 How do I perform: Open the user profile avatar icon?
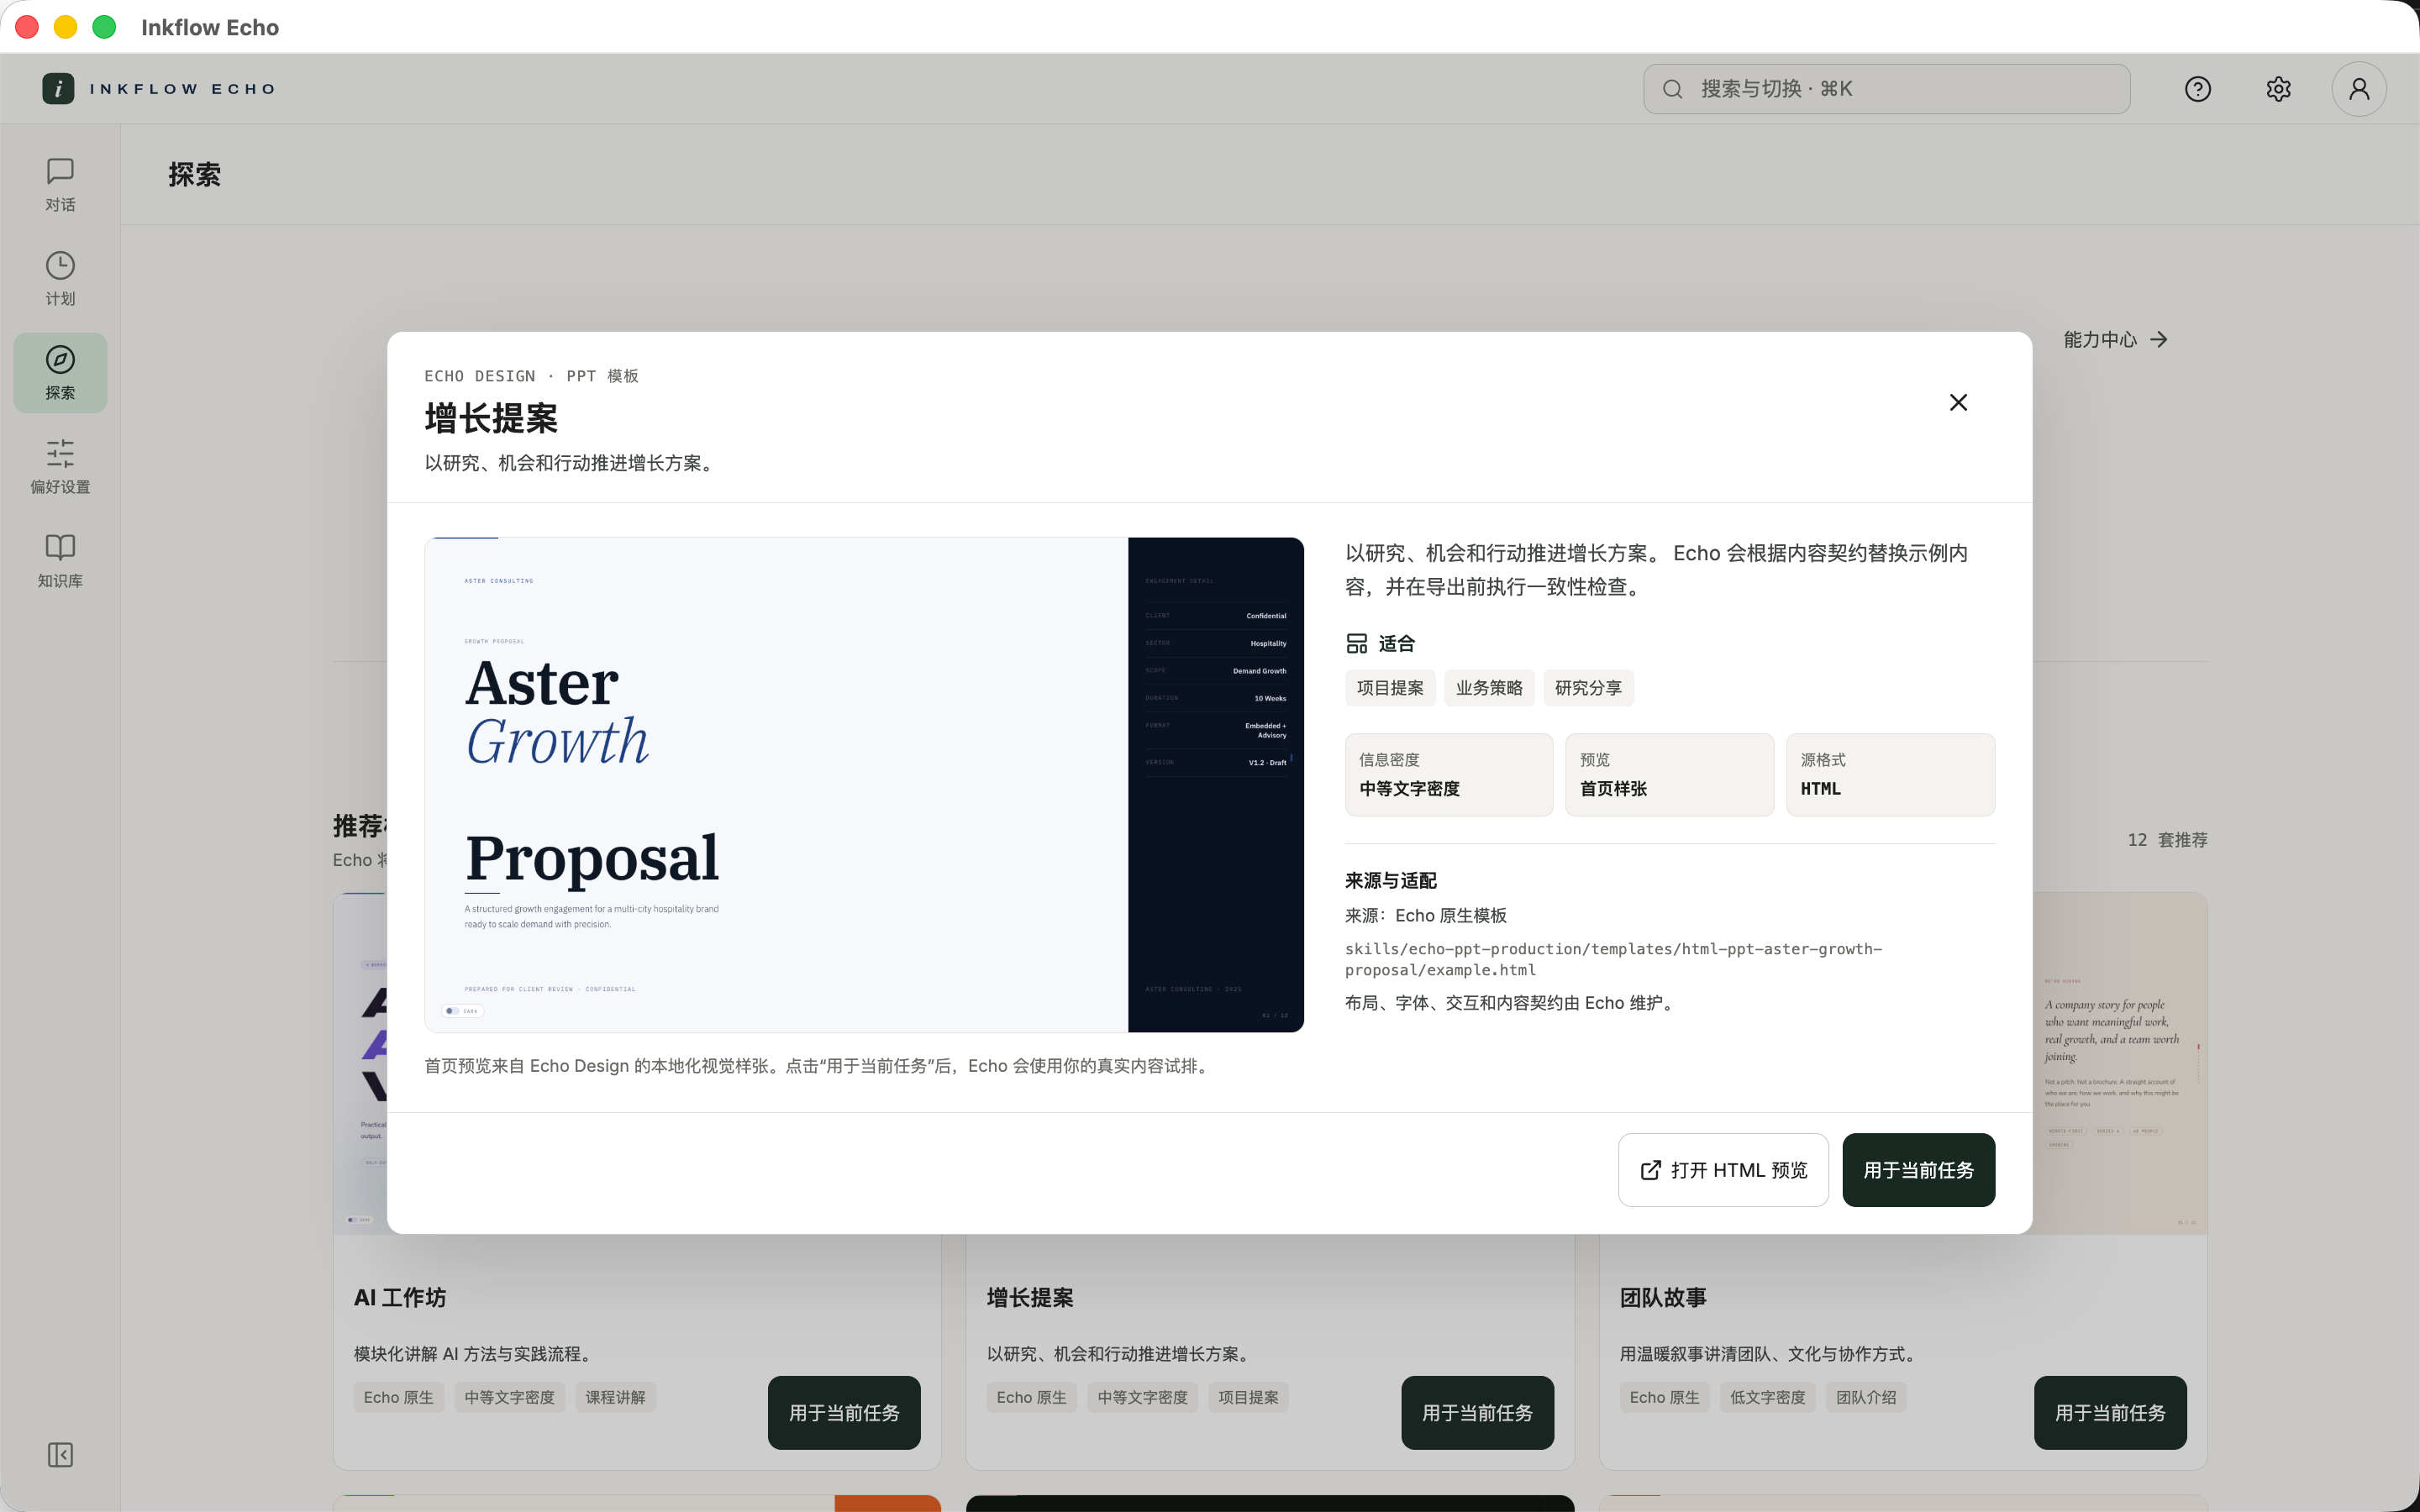2359,89
